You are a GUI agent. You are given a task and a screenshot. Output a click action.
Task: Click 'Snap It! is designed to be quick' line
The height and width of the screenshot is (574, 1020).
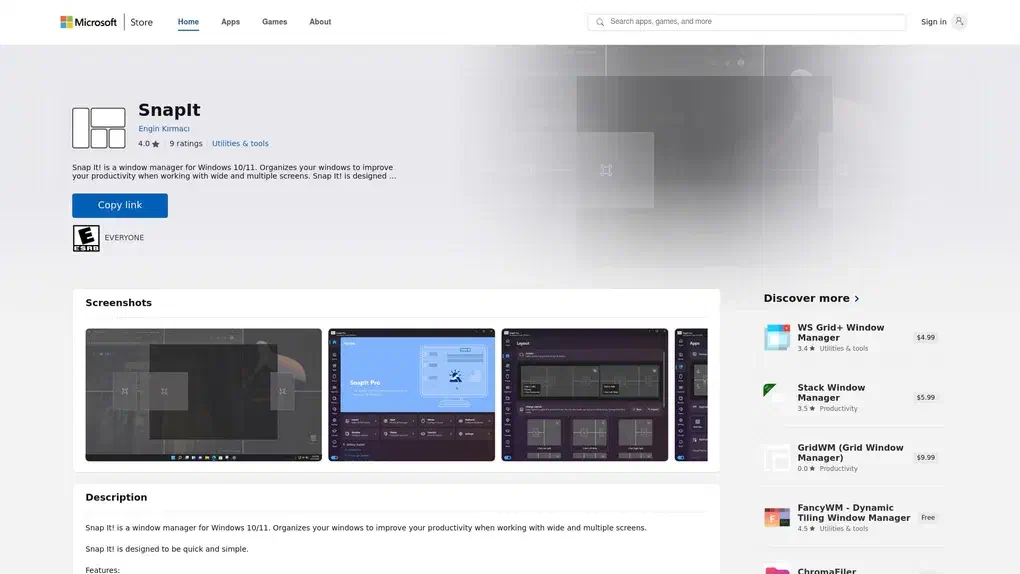167,549
